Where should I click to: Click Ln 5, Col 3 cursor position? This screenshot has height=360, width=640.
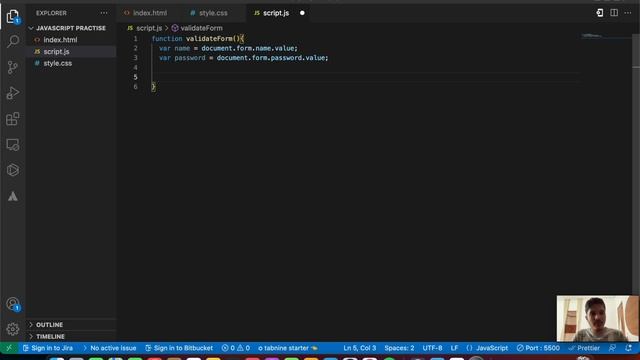click(360, 348)
